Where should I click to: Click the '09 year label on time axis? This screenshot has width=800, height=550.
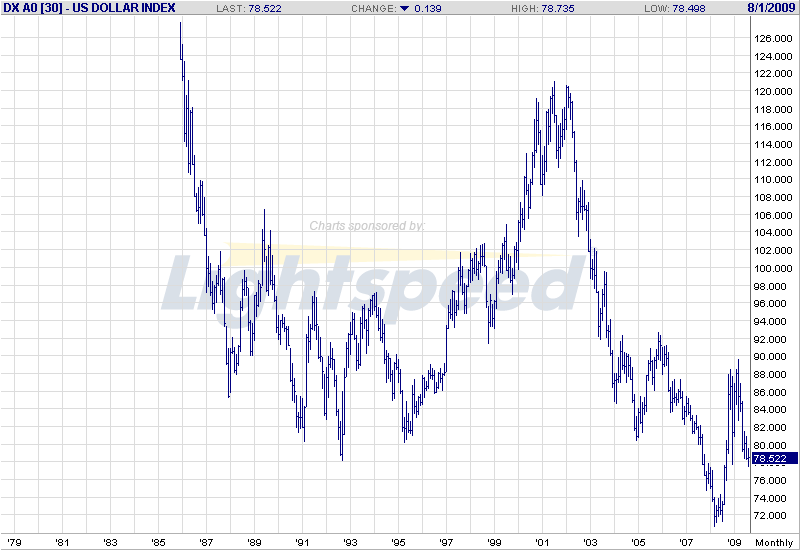pyautogui.click(x=734, y=542)
